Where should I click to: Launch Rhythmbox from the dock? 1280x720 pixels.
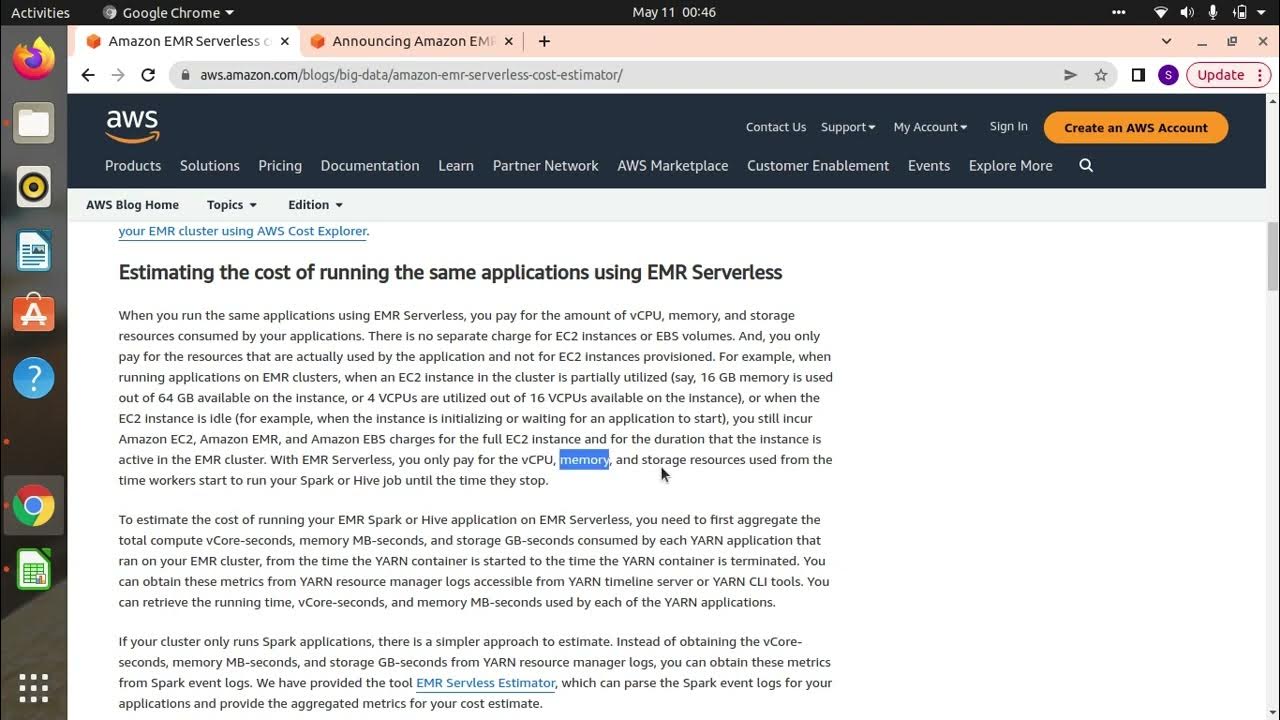click(x=33, y=187)
